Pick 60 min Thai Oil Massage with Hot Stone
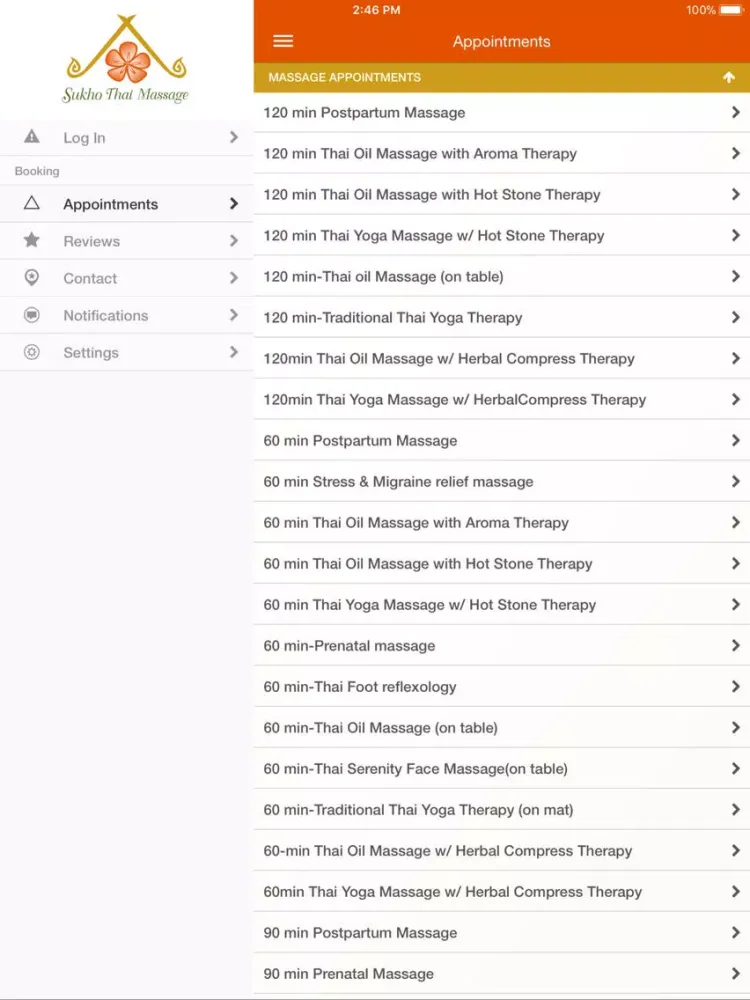This screenshot has height=1000, width=750. point(502,564)
